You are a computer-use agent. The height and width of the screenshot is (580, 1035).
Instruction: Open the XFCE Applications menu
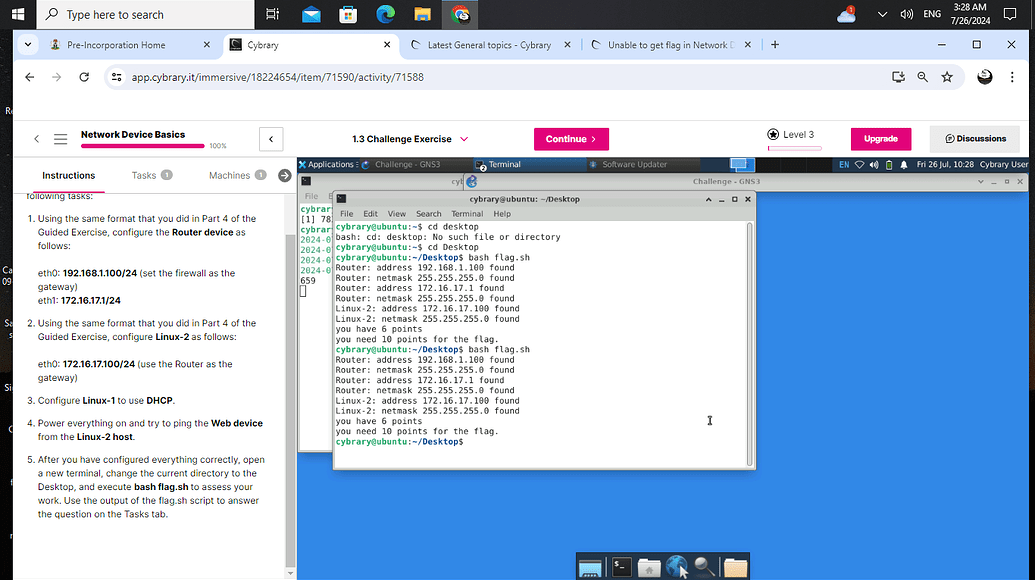click(x=326, y=164)
